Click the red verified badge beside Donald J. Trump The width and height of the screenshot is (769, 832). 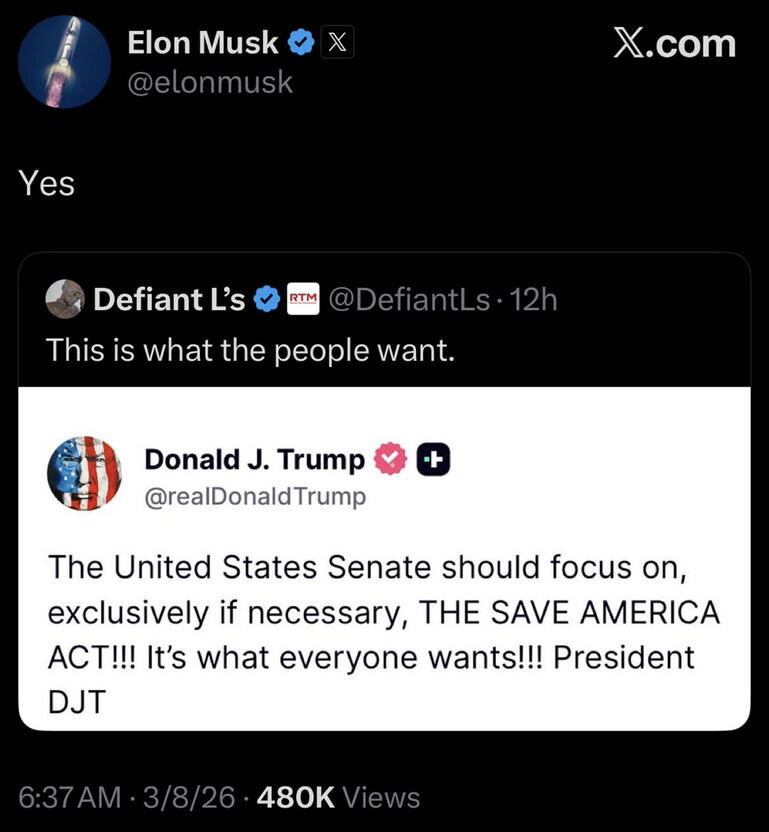coord(389,459)
